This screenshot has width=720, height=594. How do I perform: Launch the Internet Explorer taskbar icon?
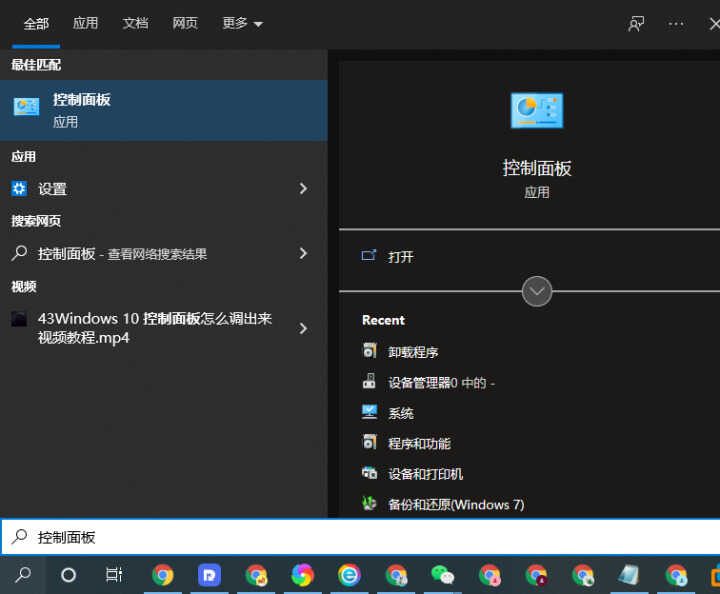pyautogui.click(x=349, y=575)
